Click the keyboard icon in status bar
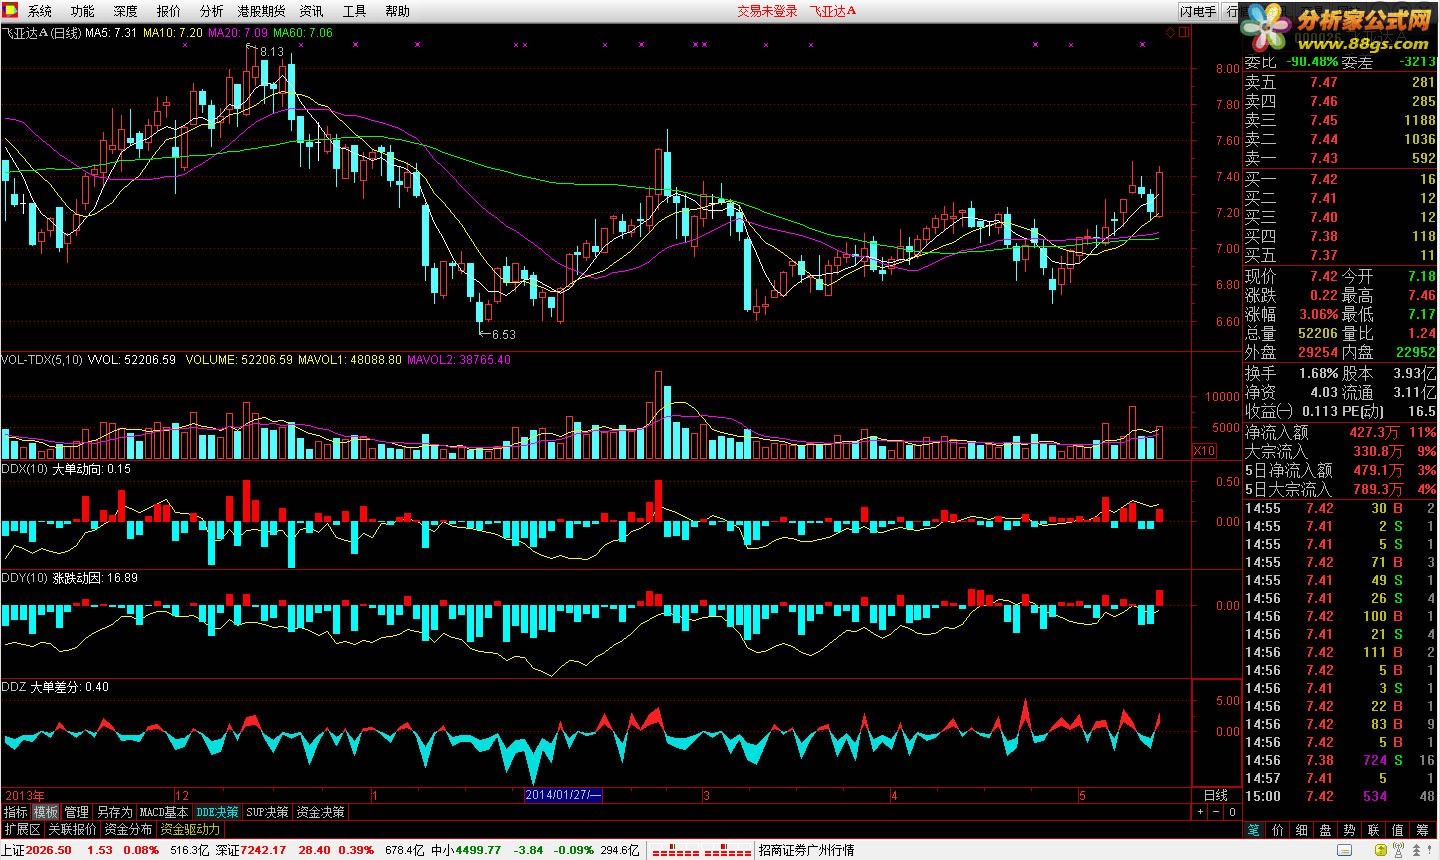 tap(1344, 850)
